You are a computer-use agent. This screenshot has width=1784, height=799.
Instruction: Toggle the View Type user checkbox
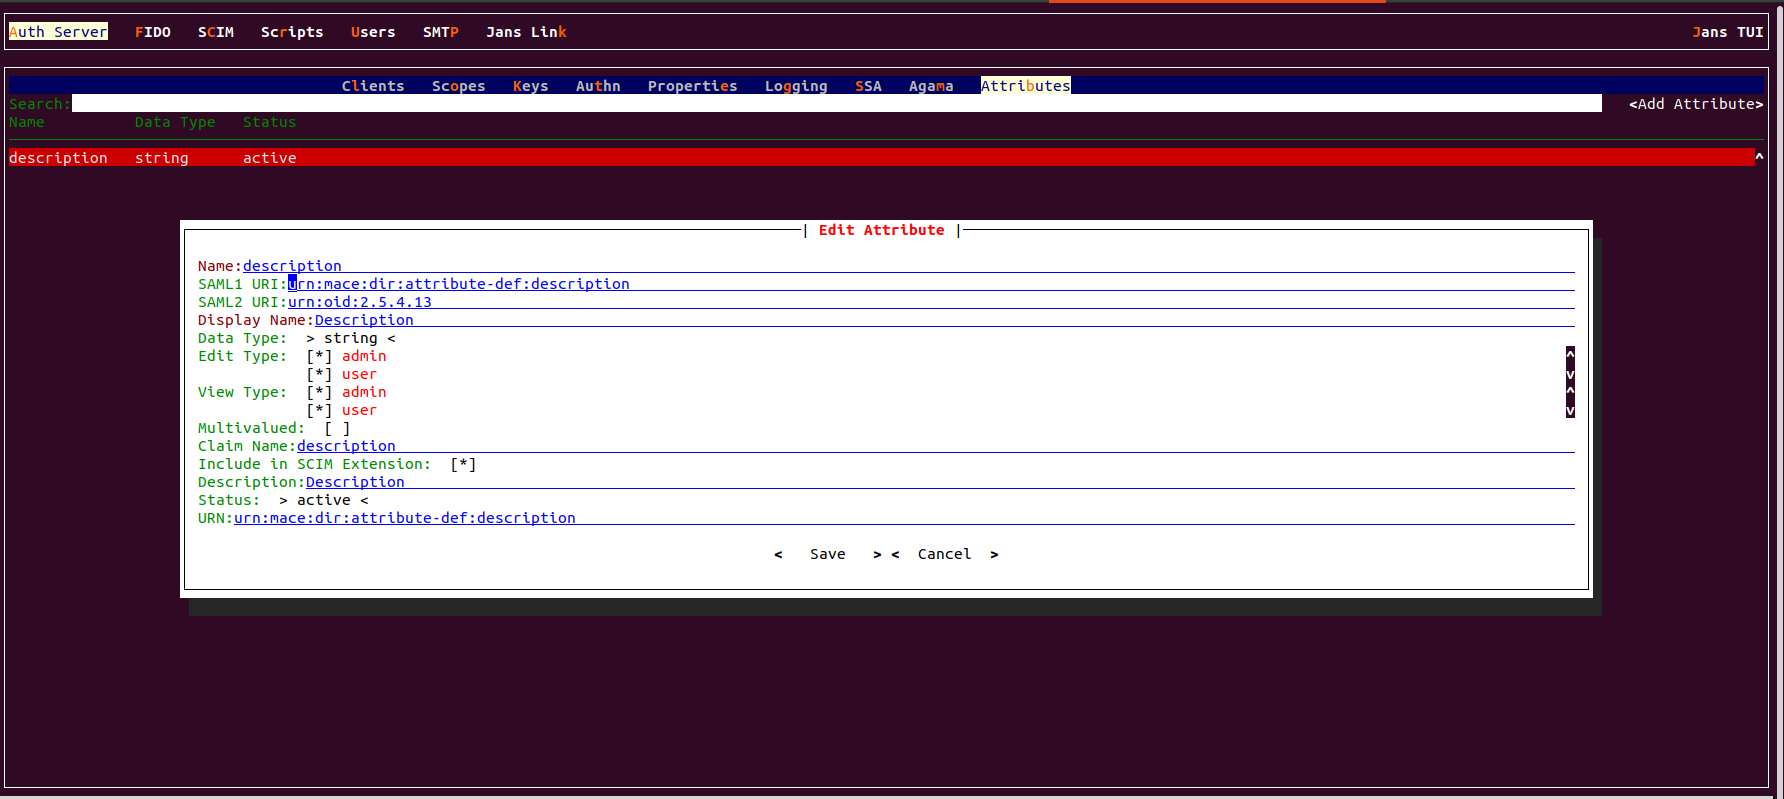[x=319, y=410]
